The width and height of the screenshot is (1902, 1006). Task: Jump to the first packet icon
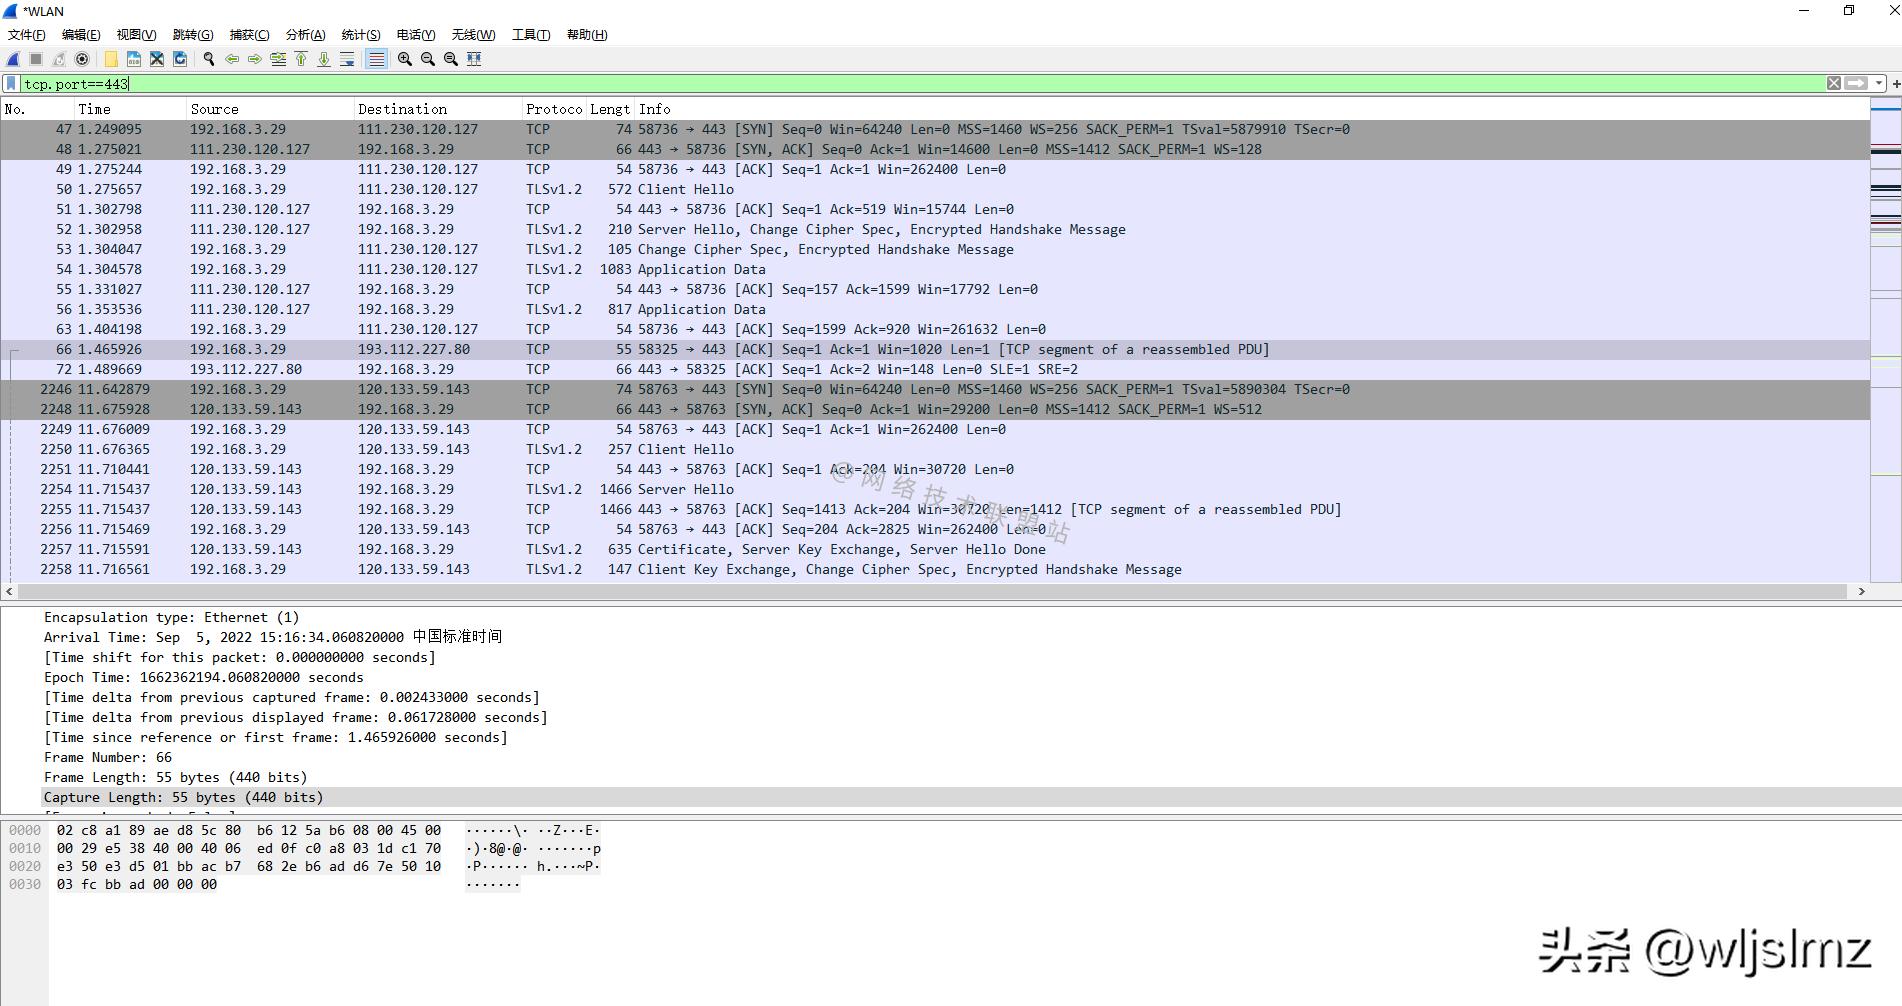(x=301, y=59)
